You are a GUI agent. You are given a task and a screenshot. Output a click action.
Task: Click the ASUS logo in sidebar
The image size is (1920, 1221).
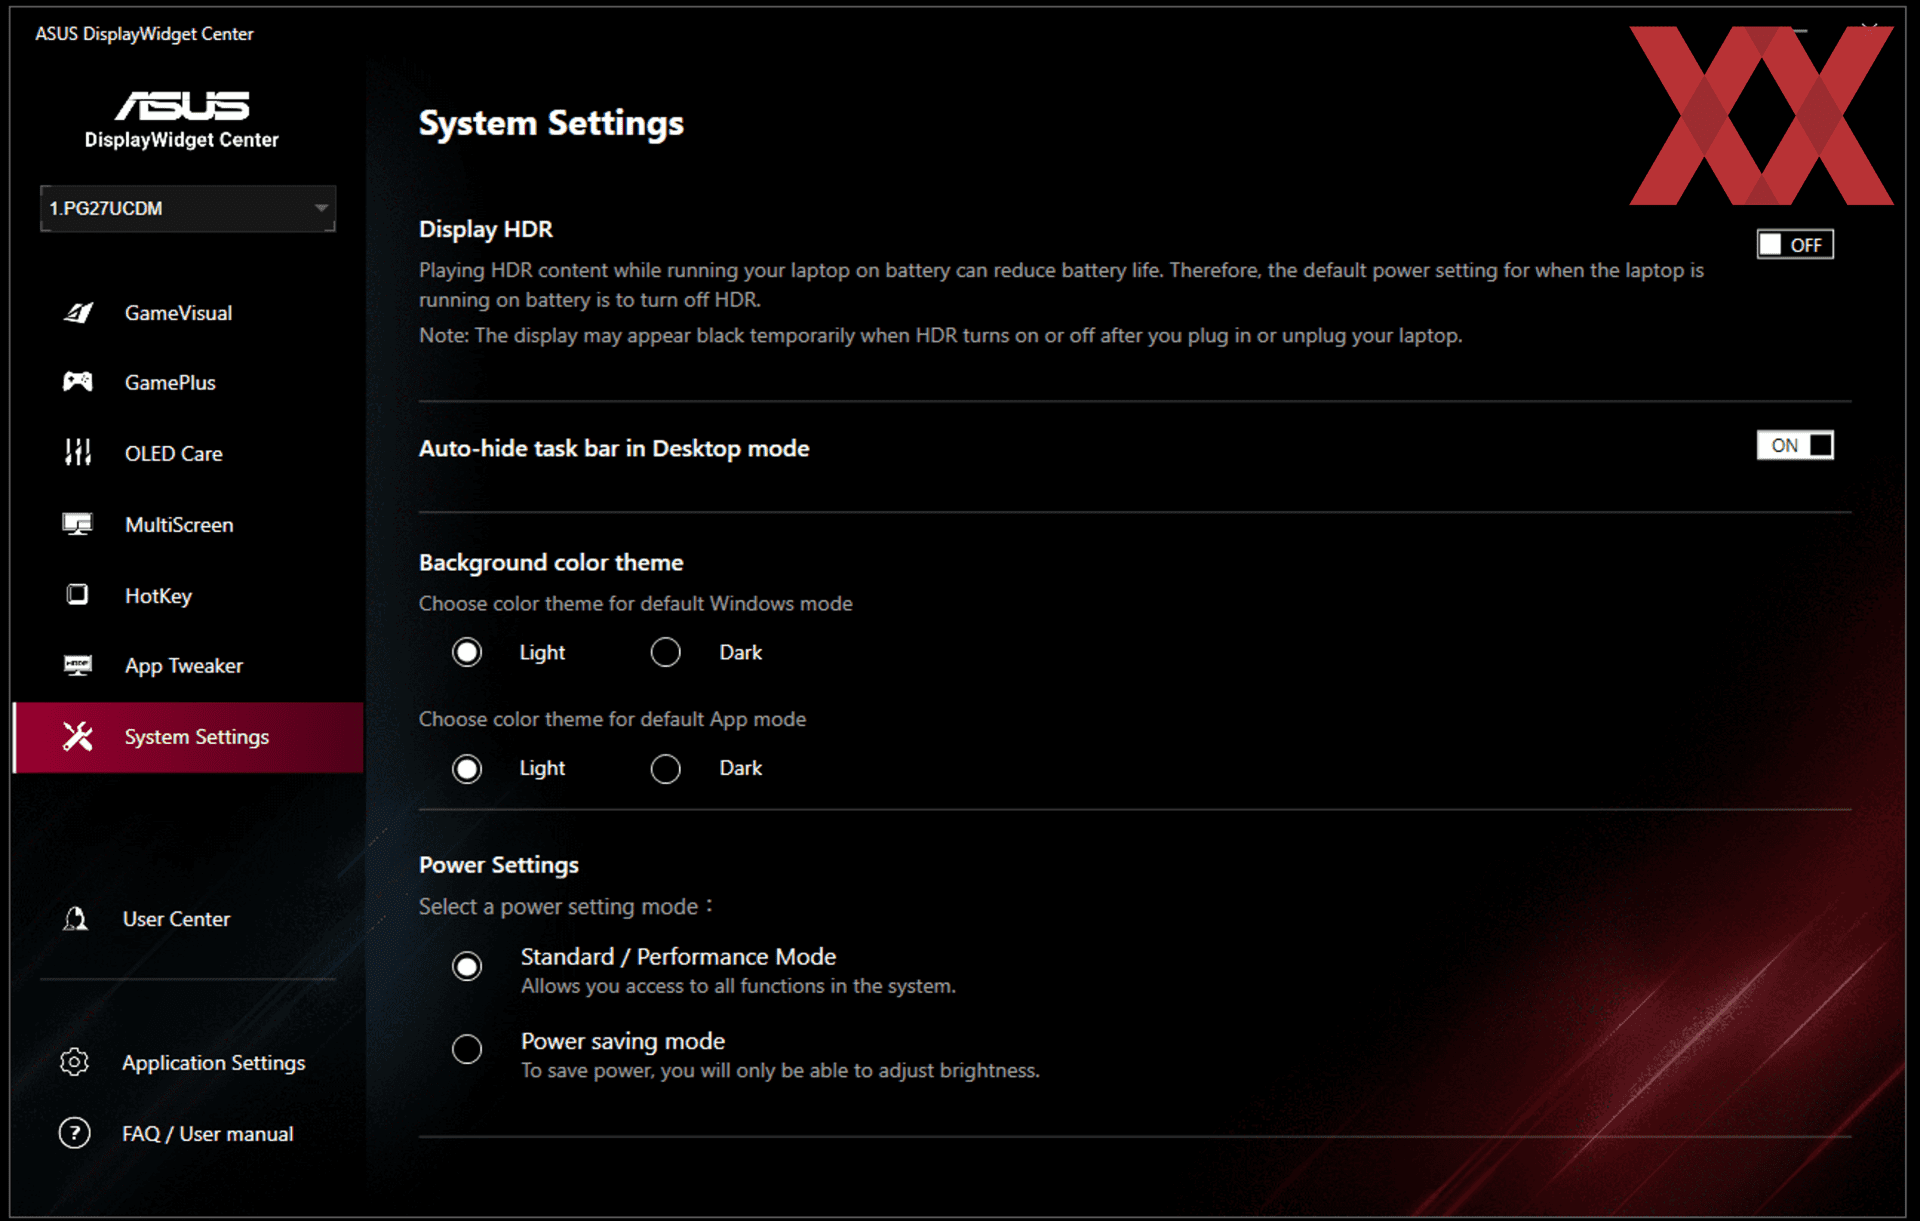click(182, 105)
